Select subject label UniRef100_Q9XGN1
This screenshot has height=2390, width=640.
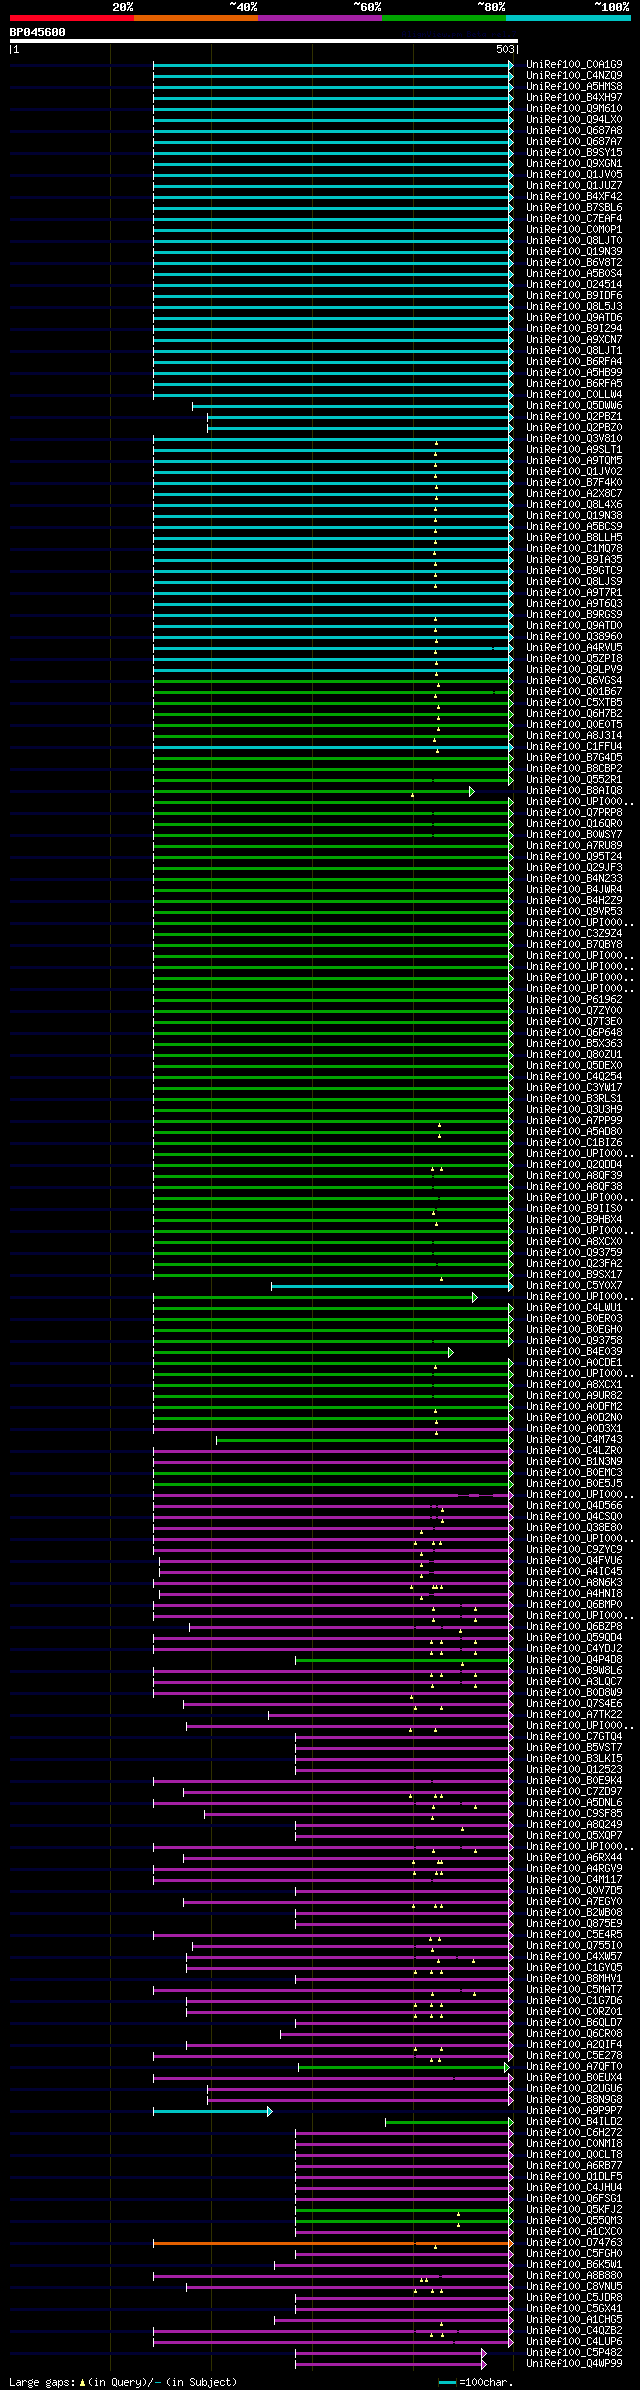point(574,163)
